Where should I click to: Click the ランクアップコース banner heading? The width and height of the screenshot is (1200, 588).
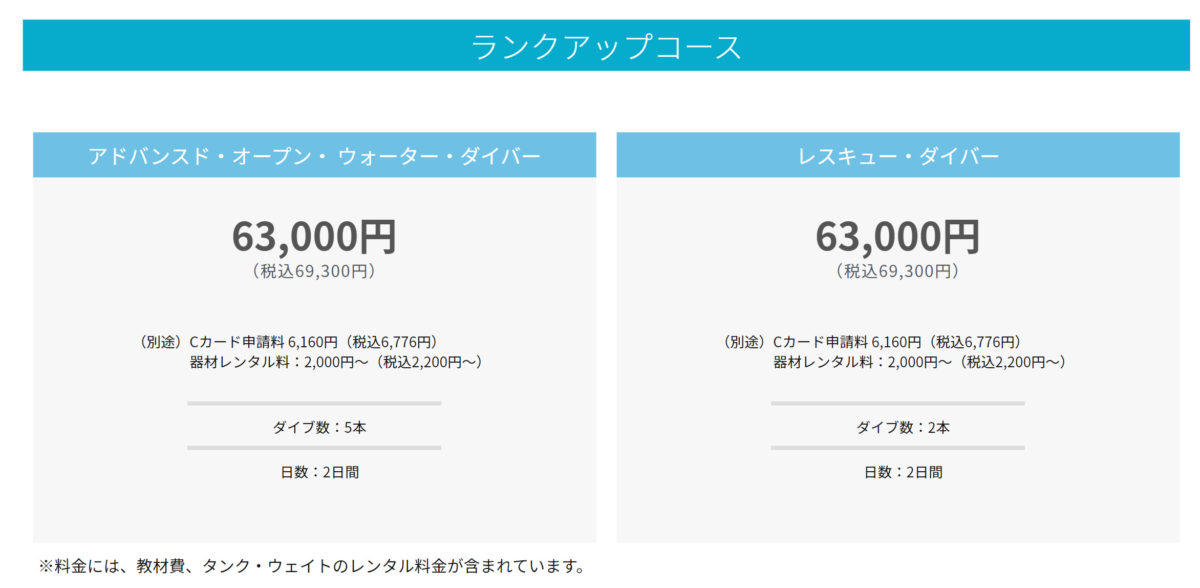tap(606, 47)
